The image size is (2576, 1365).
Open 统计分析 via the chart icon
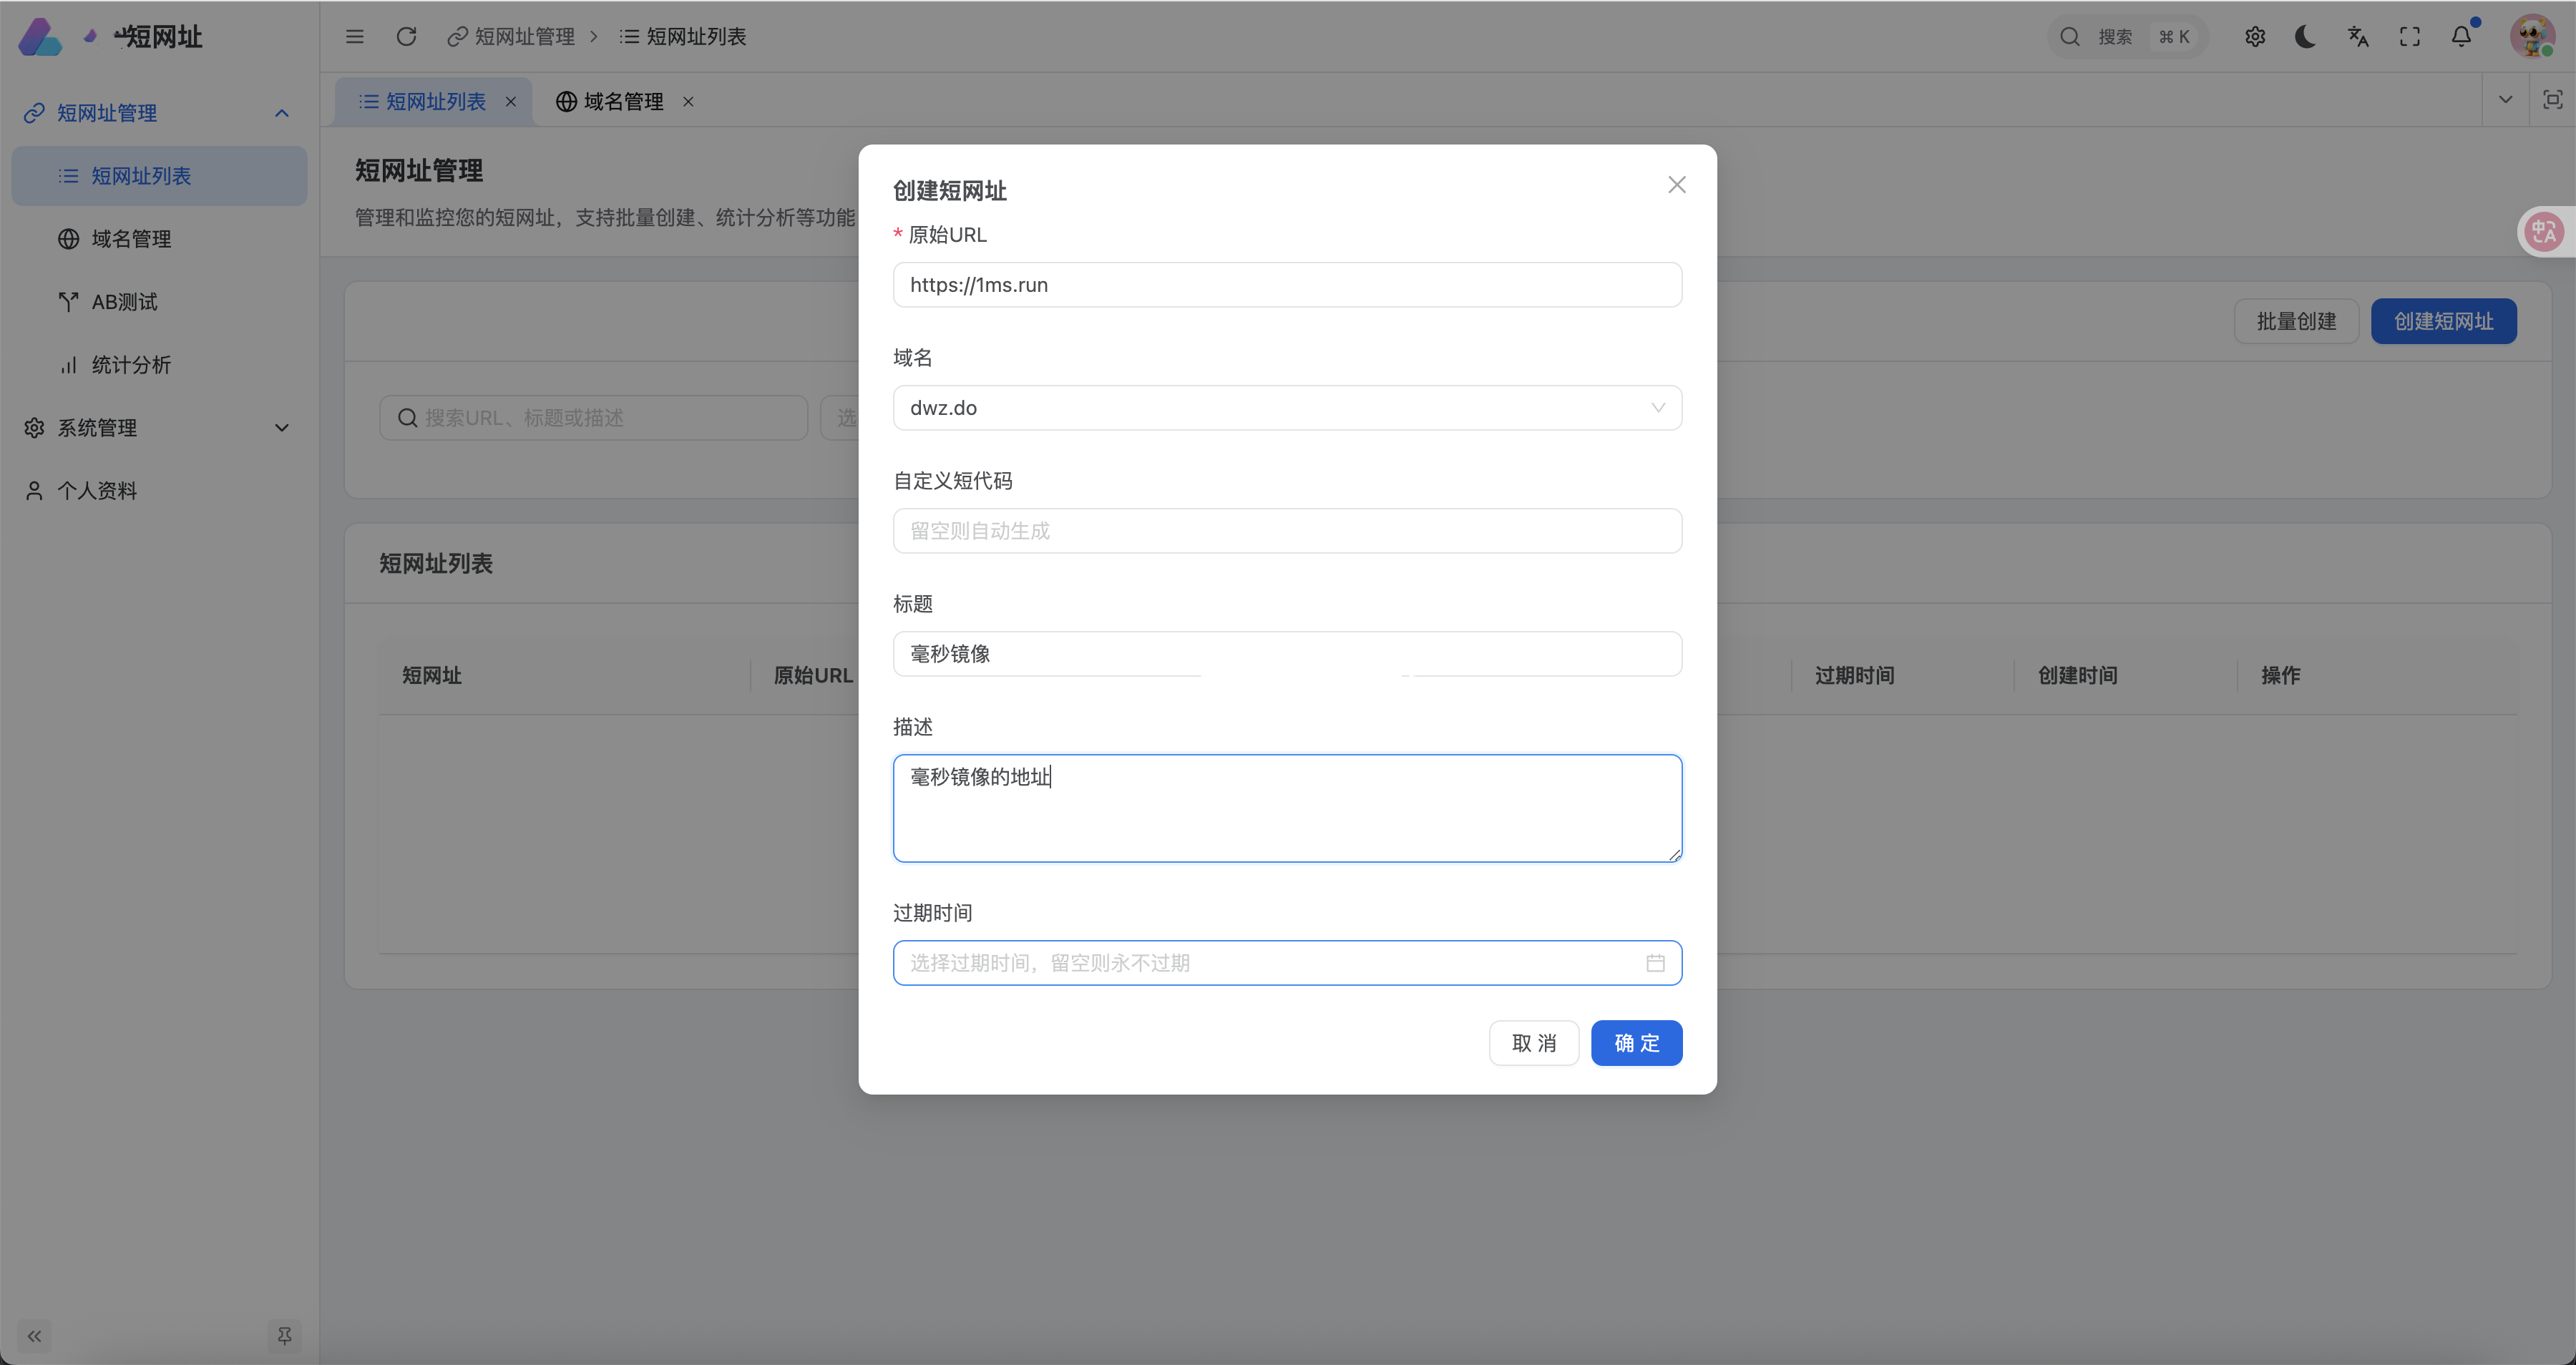click(x=132, y=364)
